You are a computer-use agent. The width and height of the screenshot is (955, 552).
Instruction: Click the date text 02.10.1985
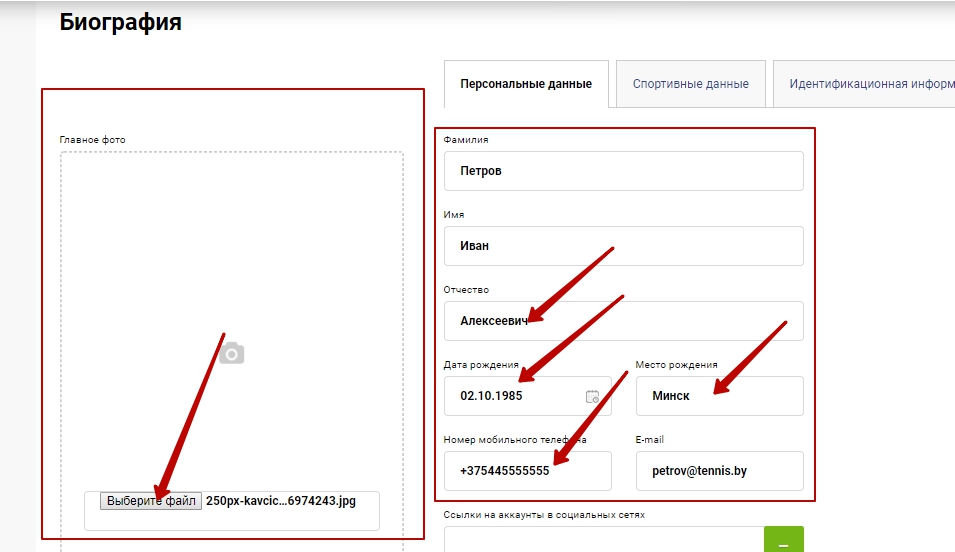(x=491, y=396)
